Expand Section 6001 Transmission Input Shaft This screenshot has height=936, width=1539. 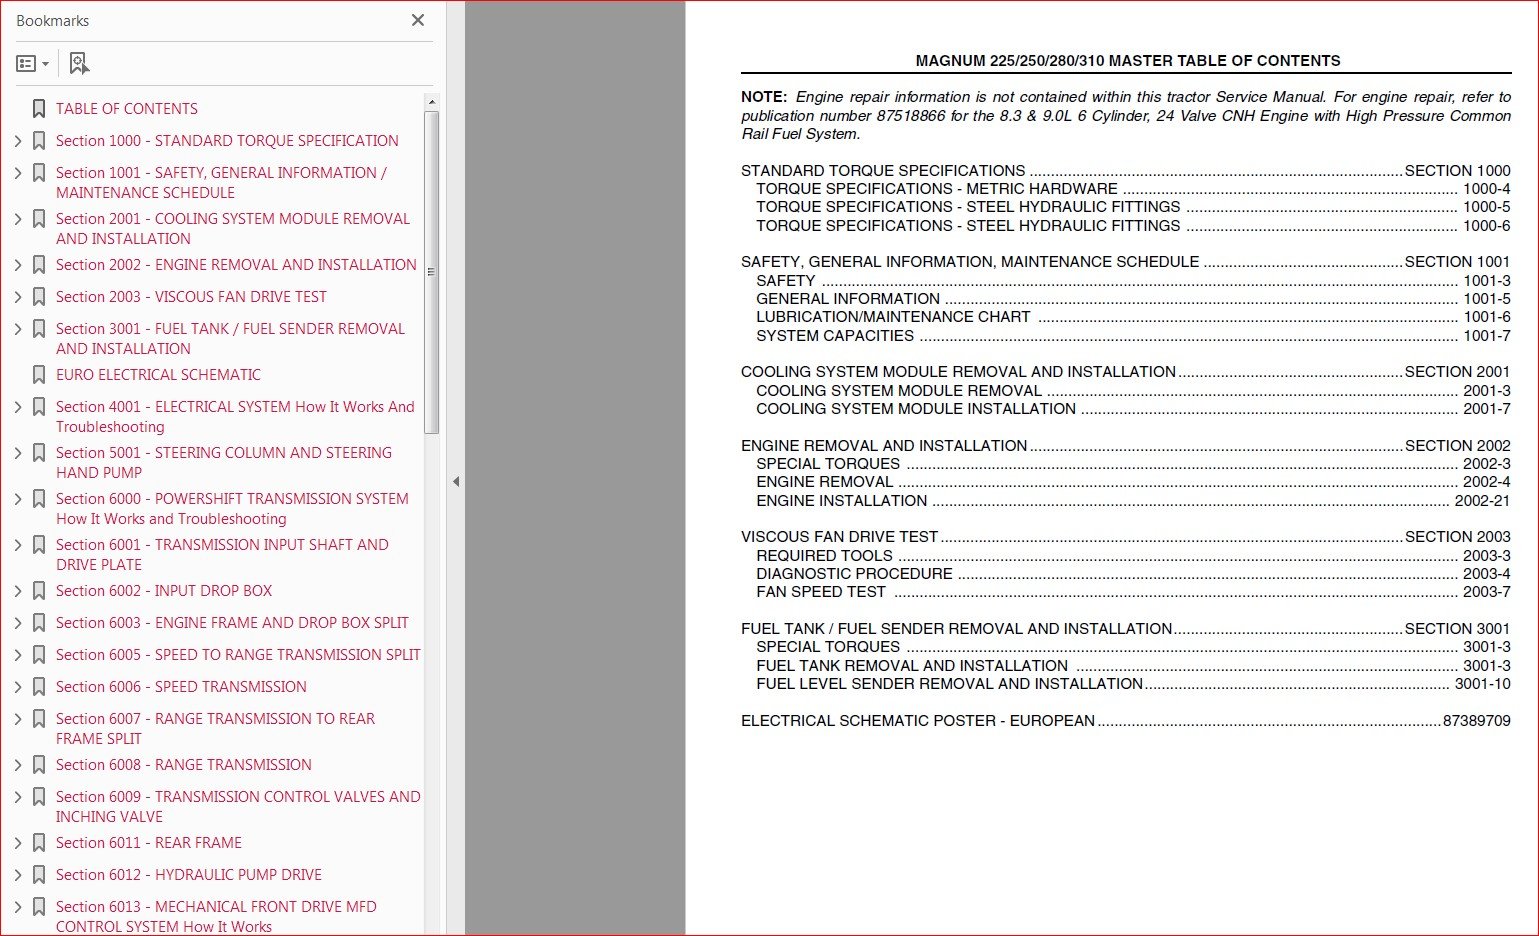(x=18, y=545)
